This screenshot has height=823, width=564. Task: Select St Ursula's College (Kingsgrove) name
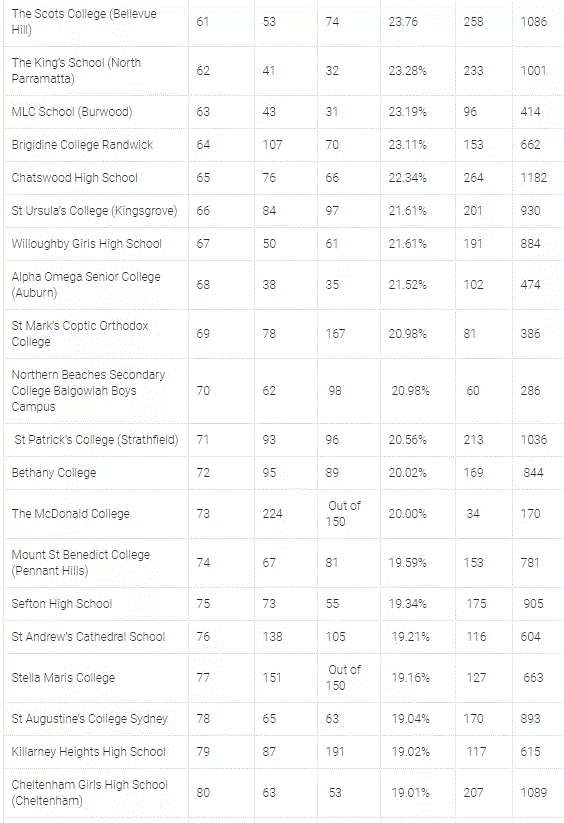point(94,211)
